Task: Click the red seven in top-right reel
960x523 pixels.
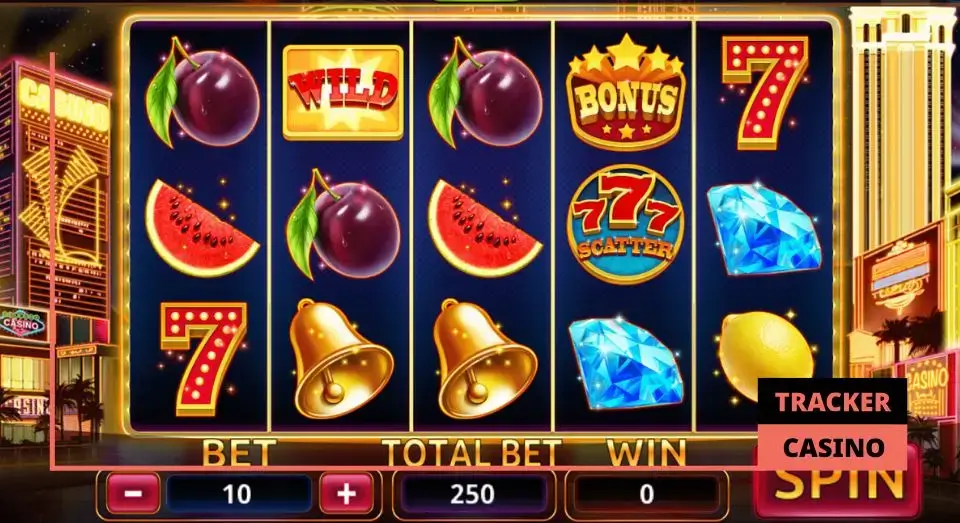Action: [765, 91]
